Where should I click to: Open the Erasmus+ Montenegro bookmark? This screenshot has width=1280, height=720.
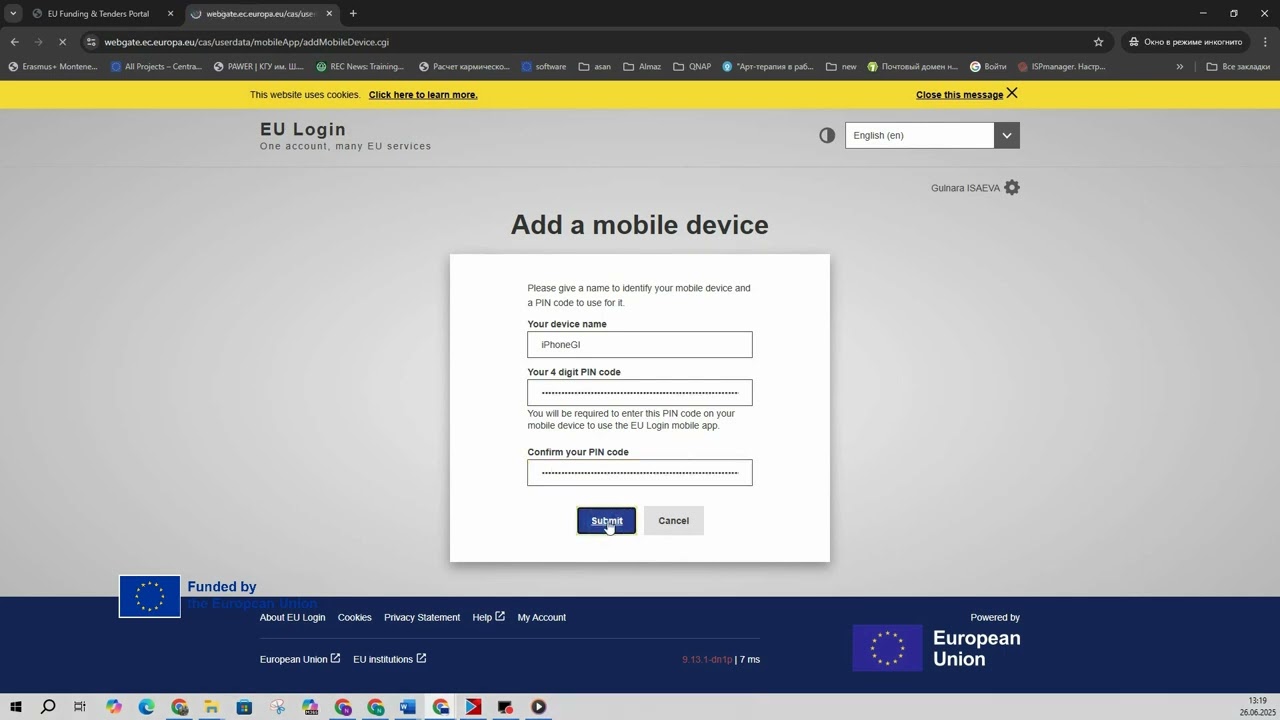coord(53,67)
